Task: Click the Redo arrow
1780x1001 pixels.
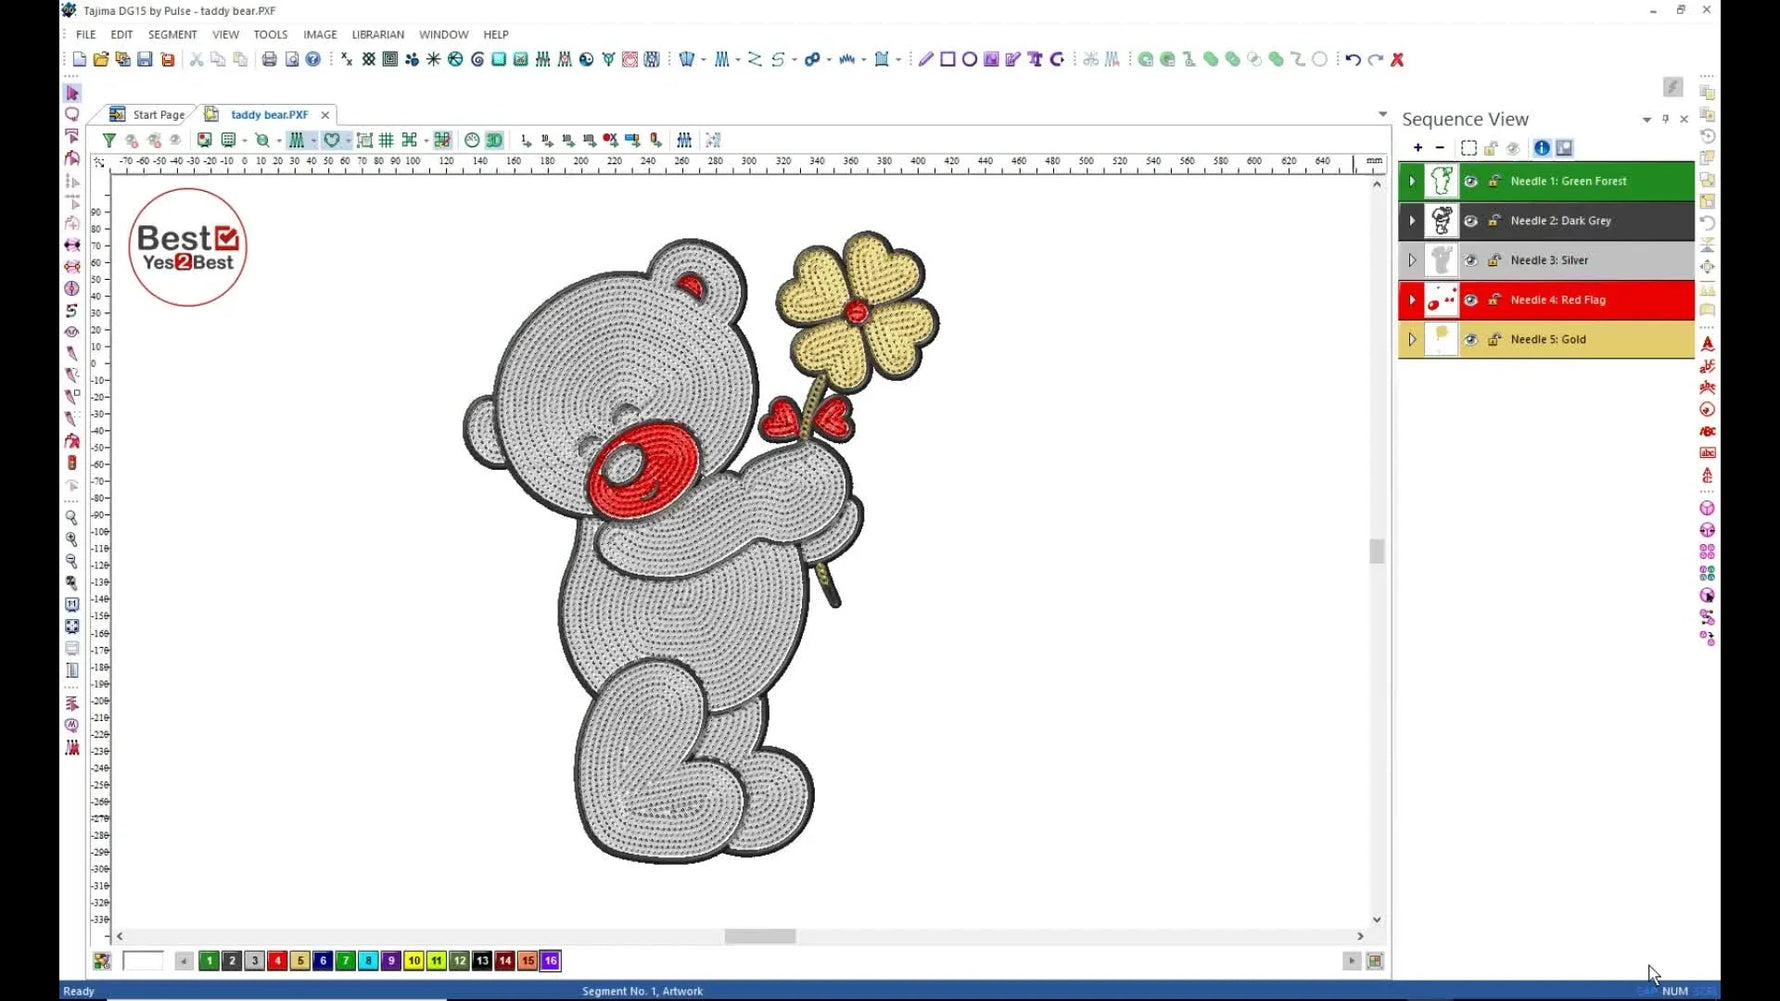Action: click(1375, 60)
